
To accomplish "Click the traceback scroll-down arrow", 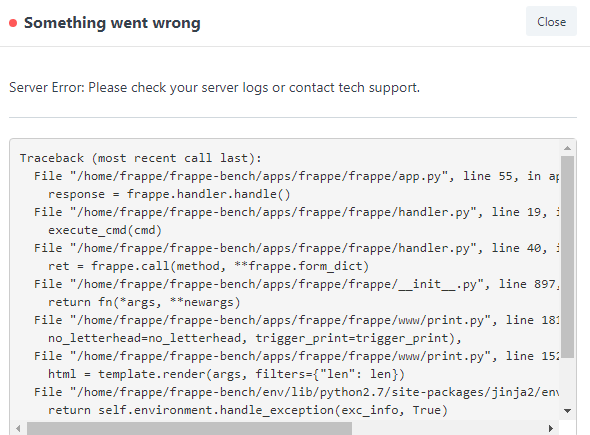I will point(567,411).
